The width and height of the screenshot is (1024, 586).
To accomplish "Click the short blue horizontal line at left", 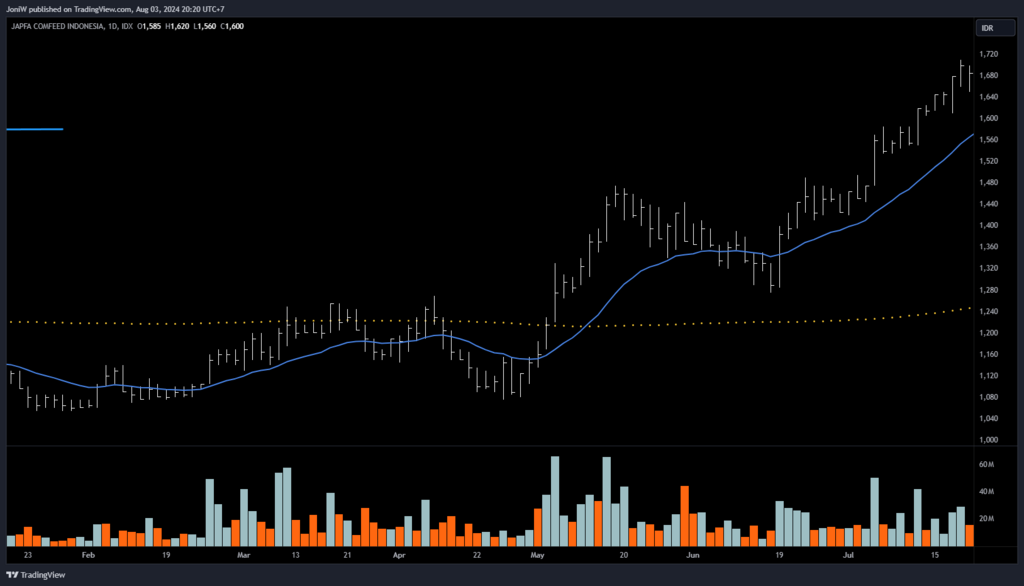I will tap(34, 129).
